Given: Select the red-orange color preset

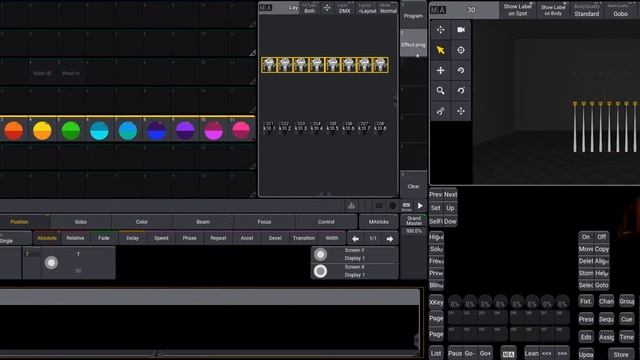Looking at the screenshot, I should pos(13,131).
